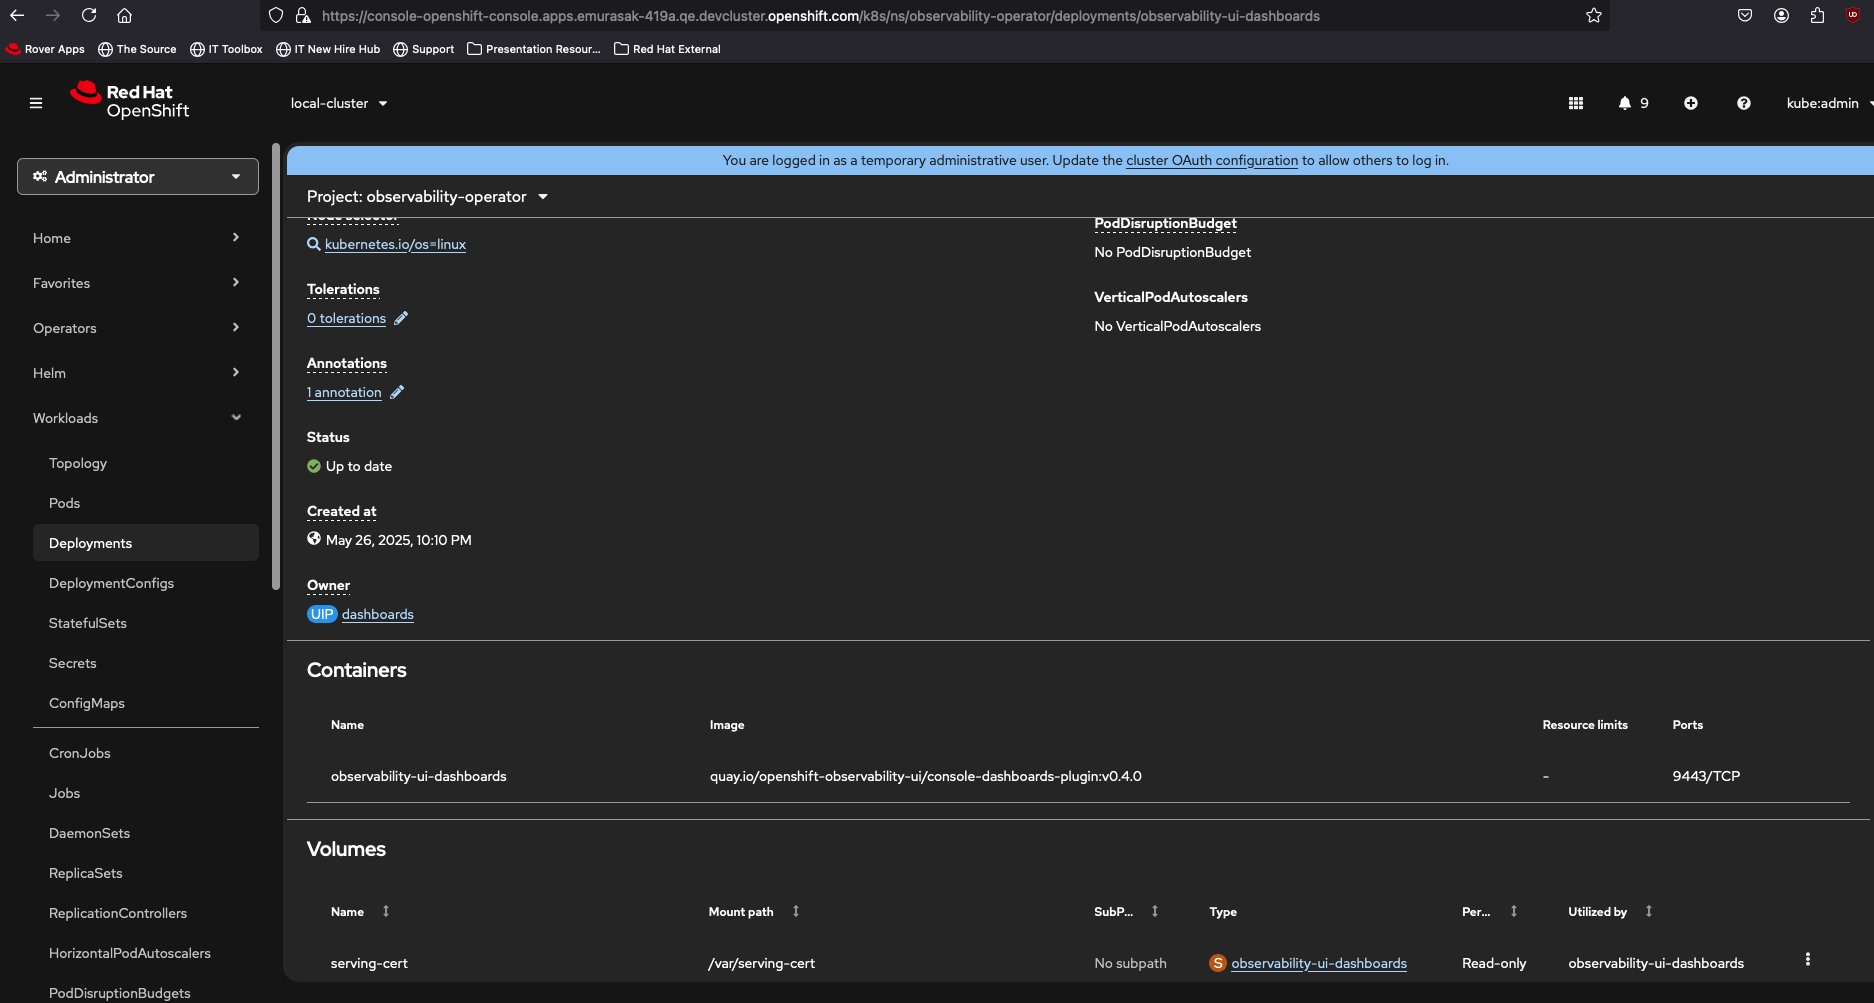
Task: Click the sidebar vertical scrollbar
Action: click(276, 366)
